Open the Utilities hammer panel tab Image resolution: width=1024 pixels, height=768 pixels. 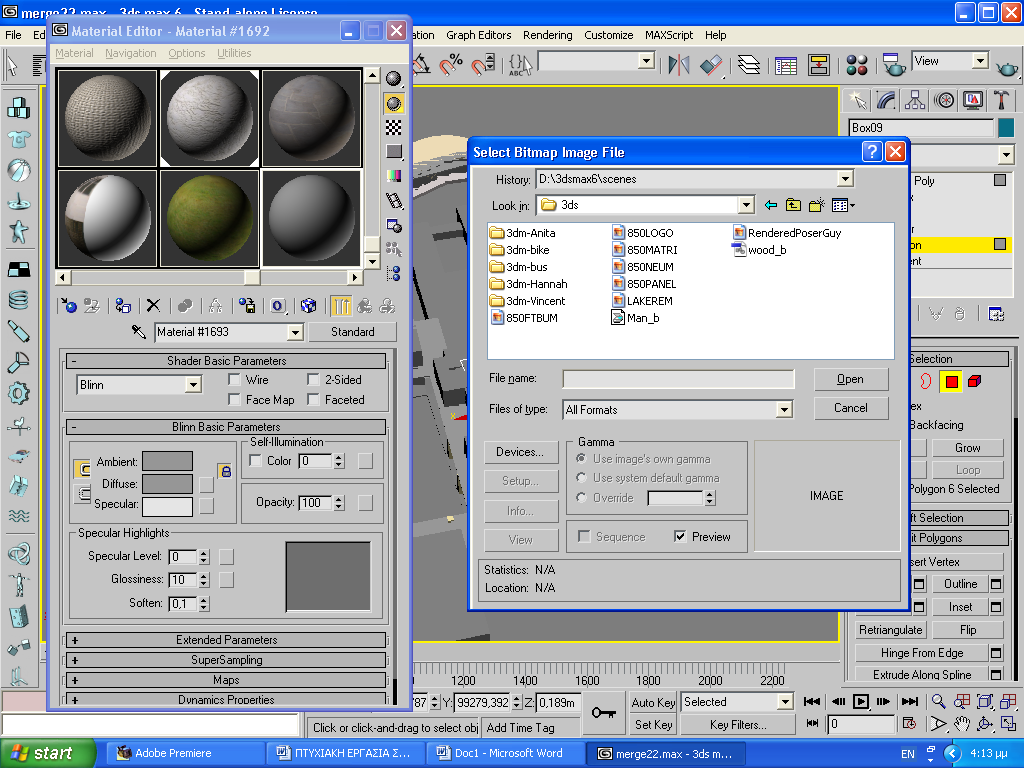point(1001,100)
